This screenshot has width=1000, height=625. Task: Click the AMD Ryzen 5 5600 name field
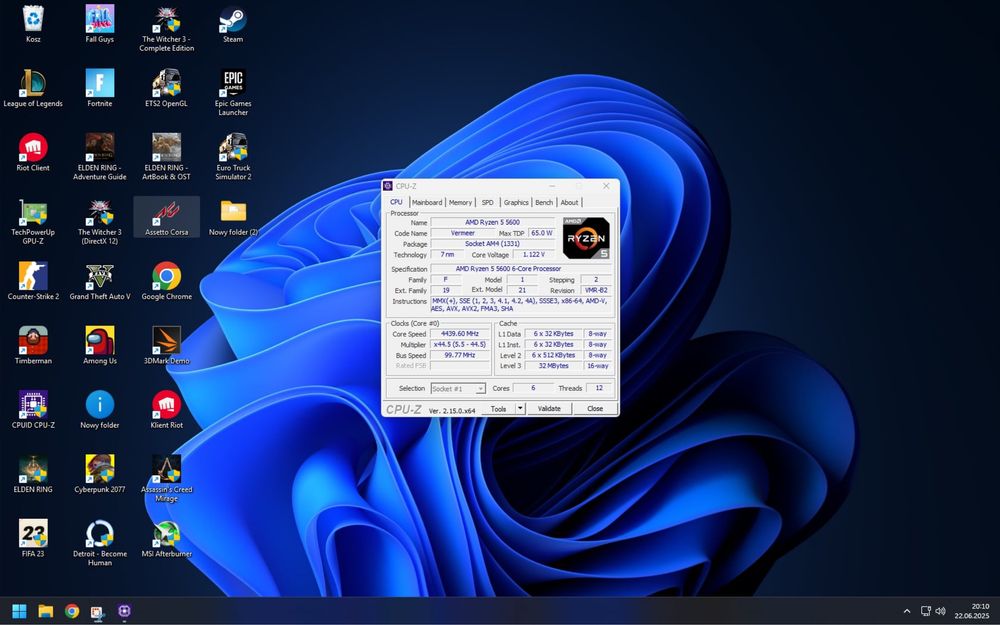[492, 223]
